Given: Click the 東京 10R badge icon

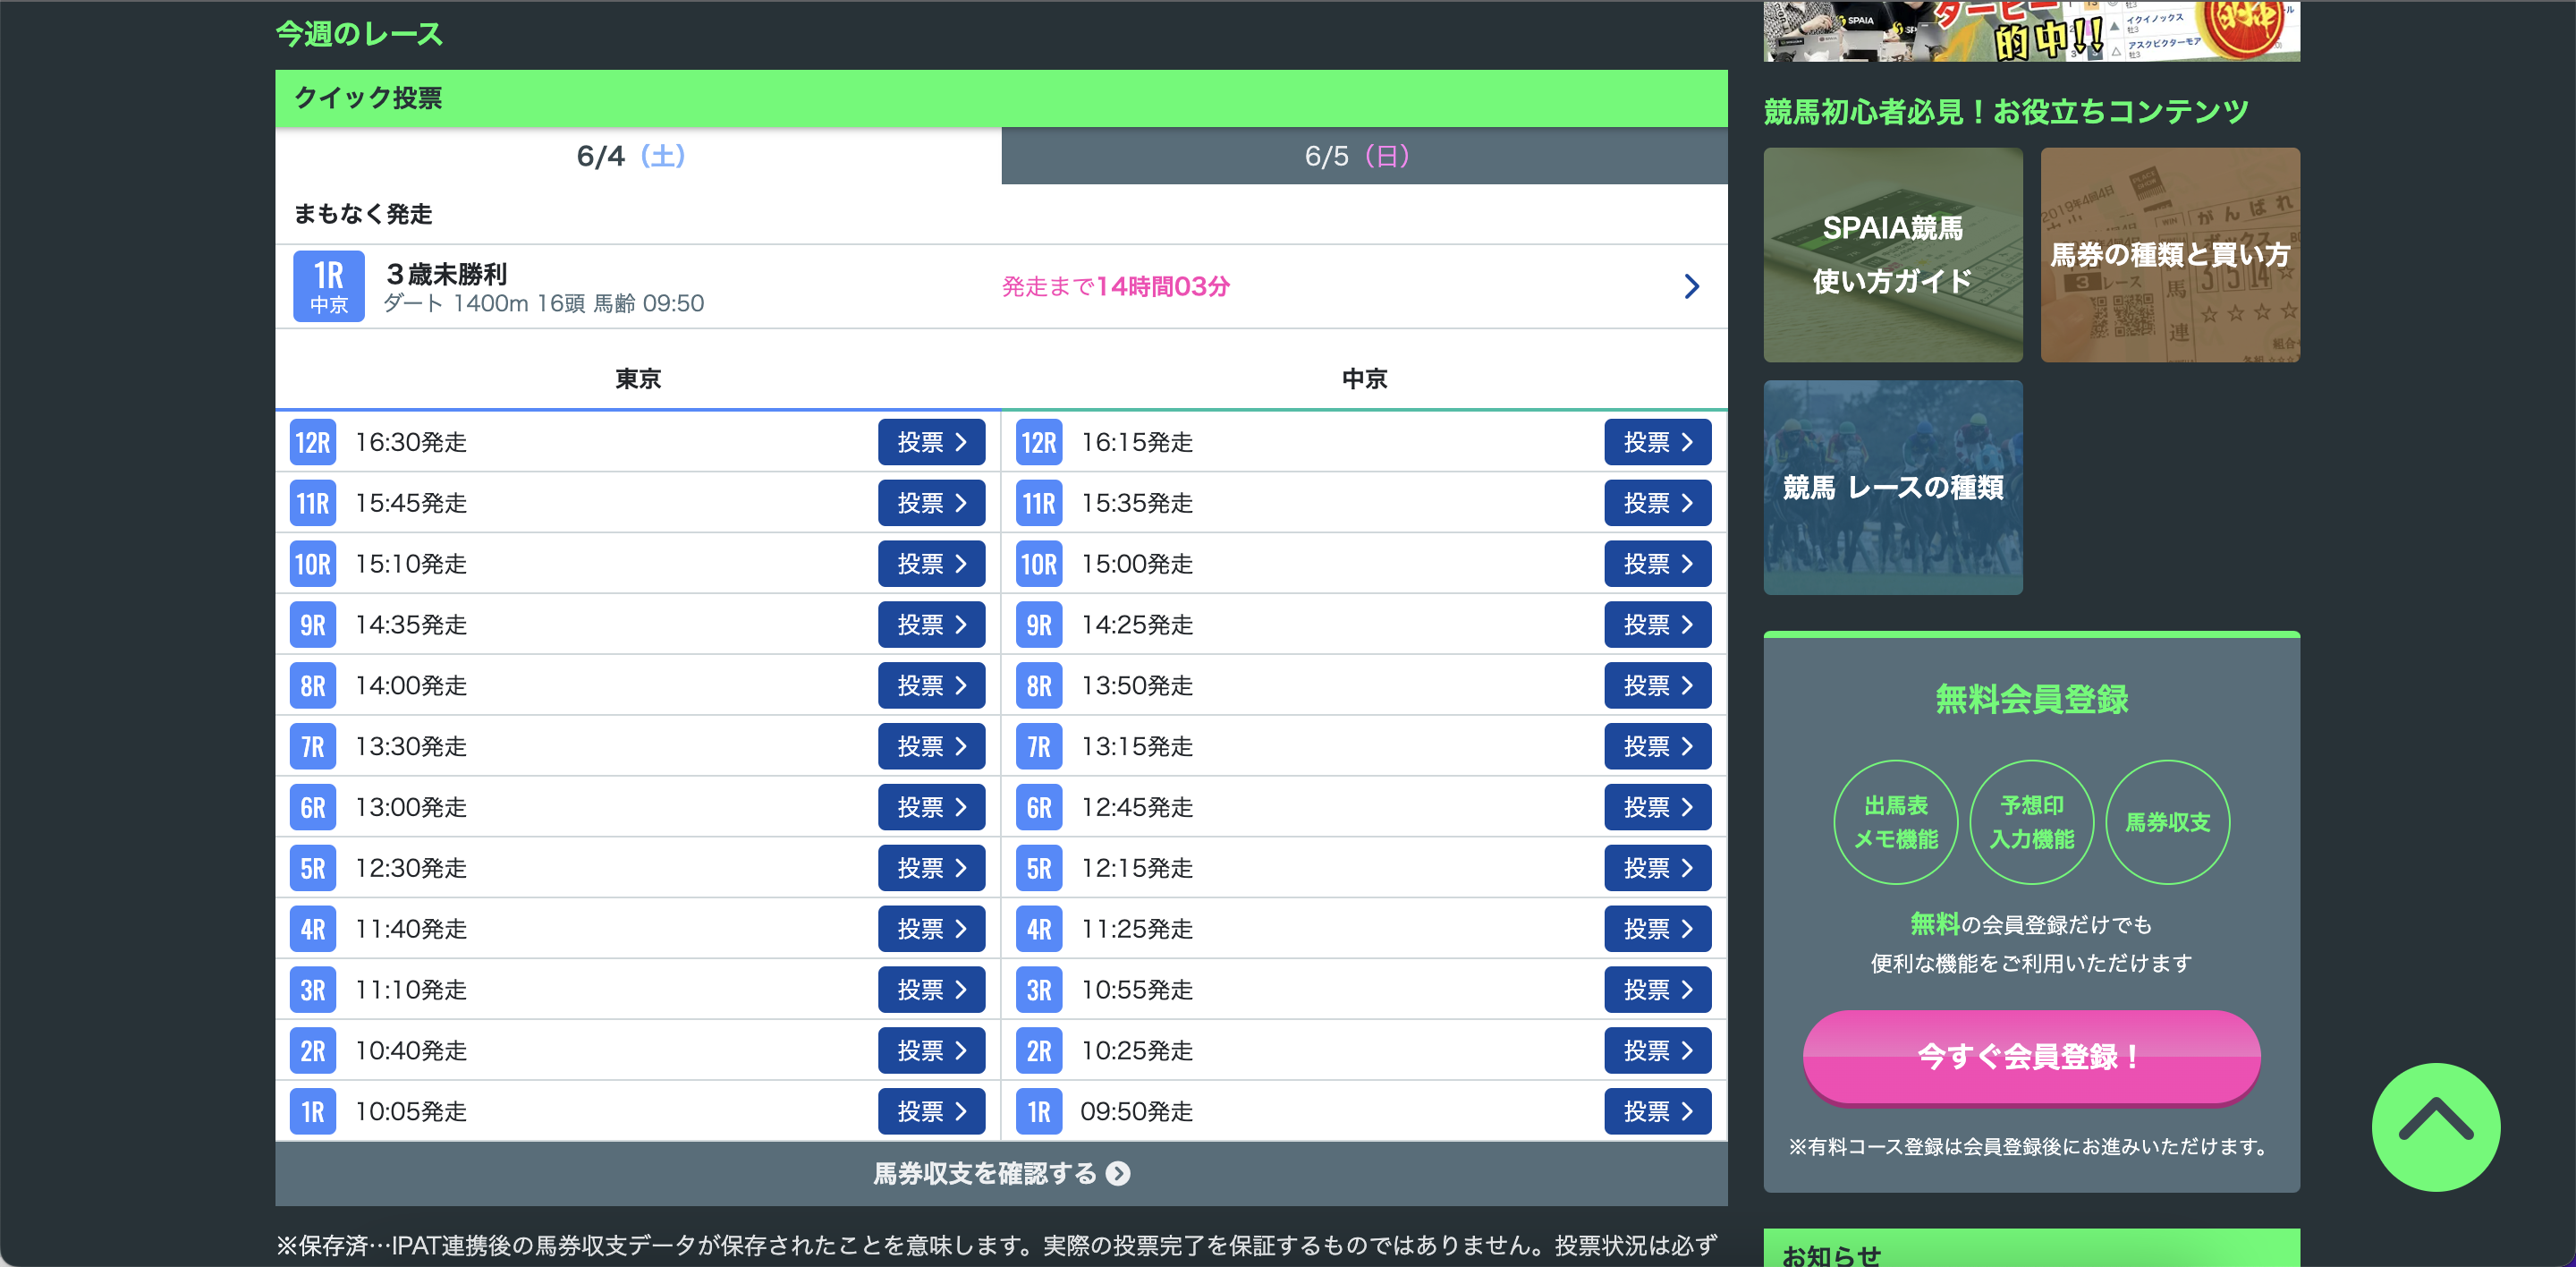Looking at the screenshot, I should (x=313, y=564).
